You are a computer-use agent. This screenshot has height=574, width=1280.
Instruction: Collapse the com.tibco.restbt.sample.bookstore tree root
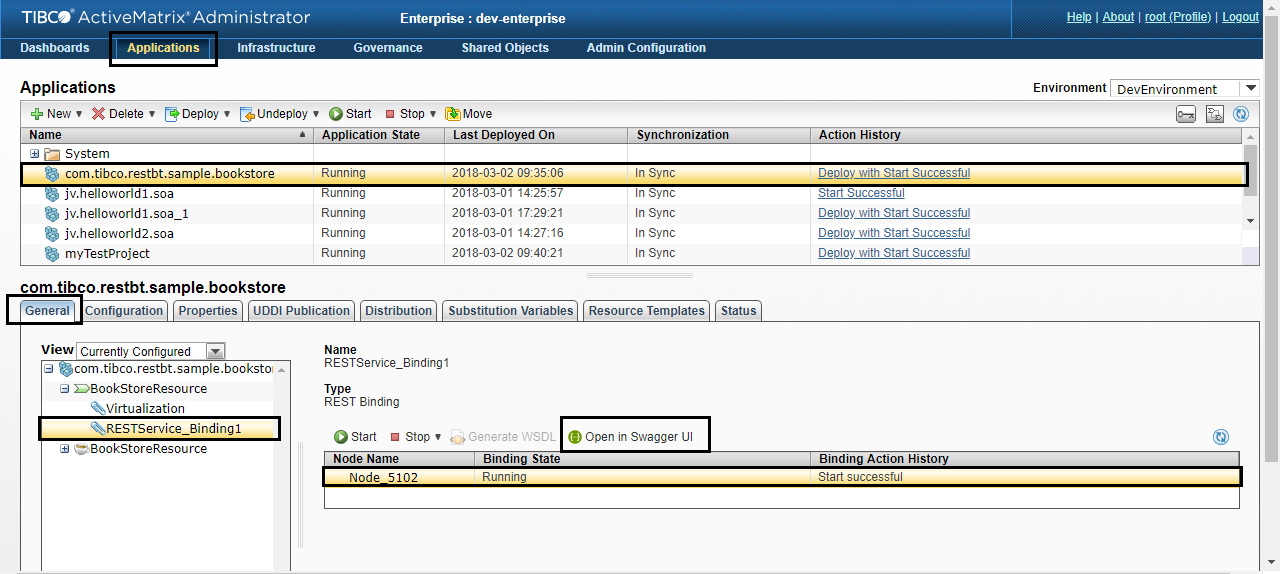point(49,369)
